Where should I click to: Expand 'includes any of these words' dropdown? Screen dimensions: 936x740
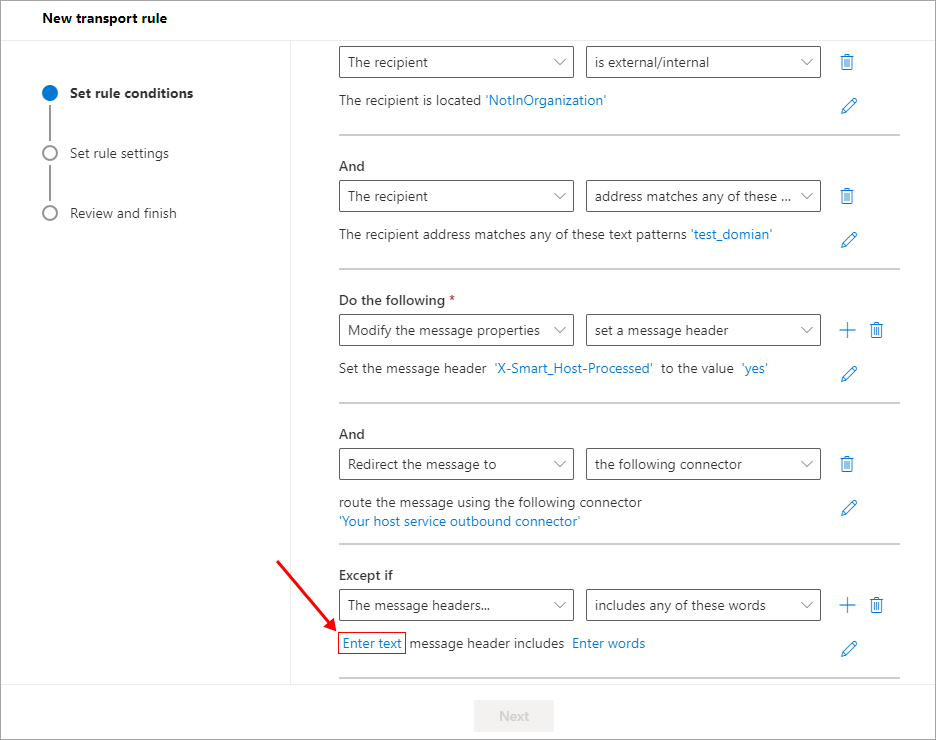click(x=703, y=605)
